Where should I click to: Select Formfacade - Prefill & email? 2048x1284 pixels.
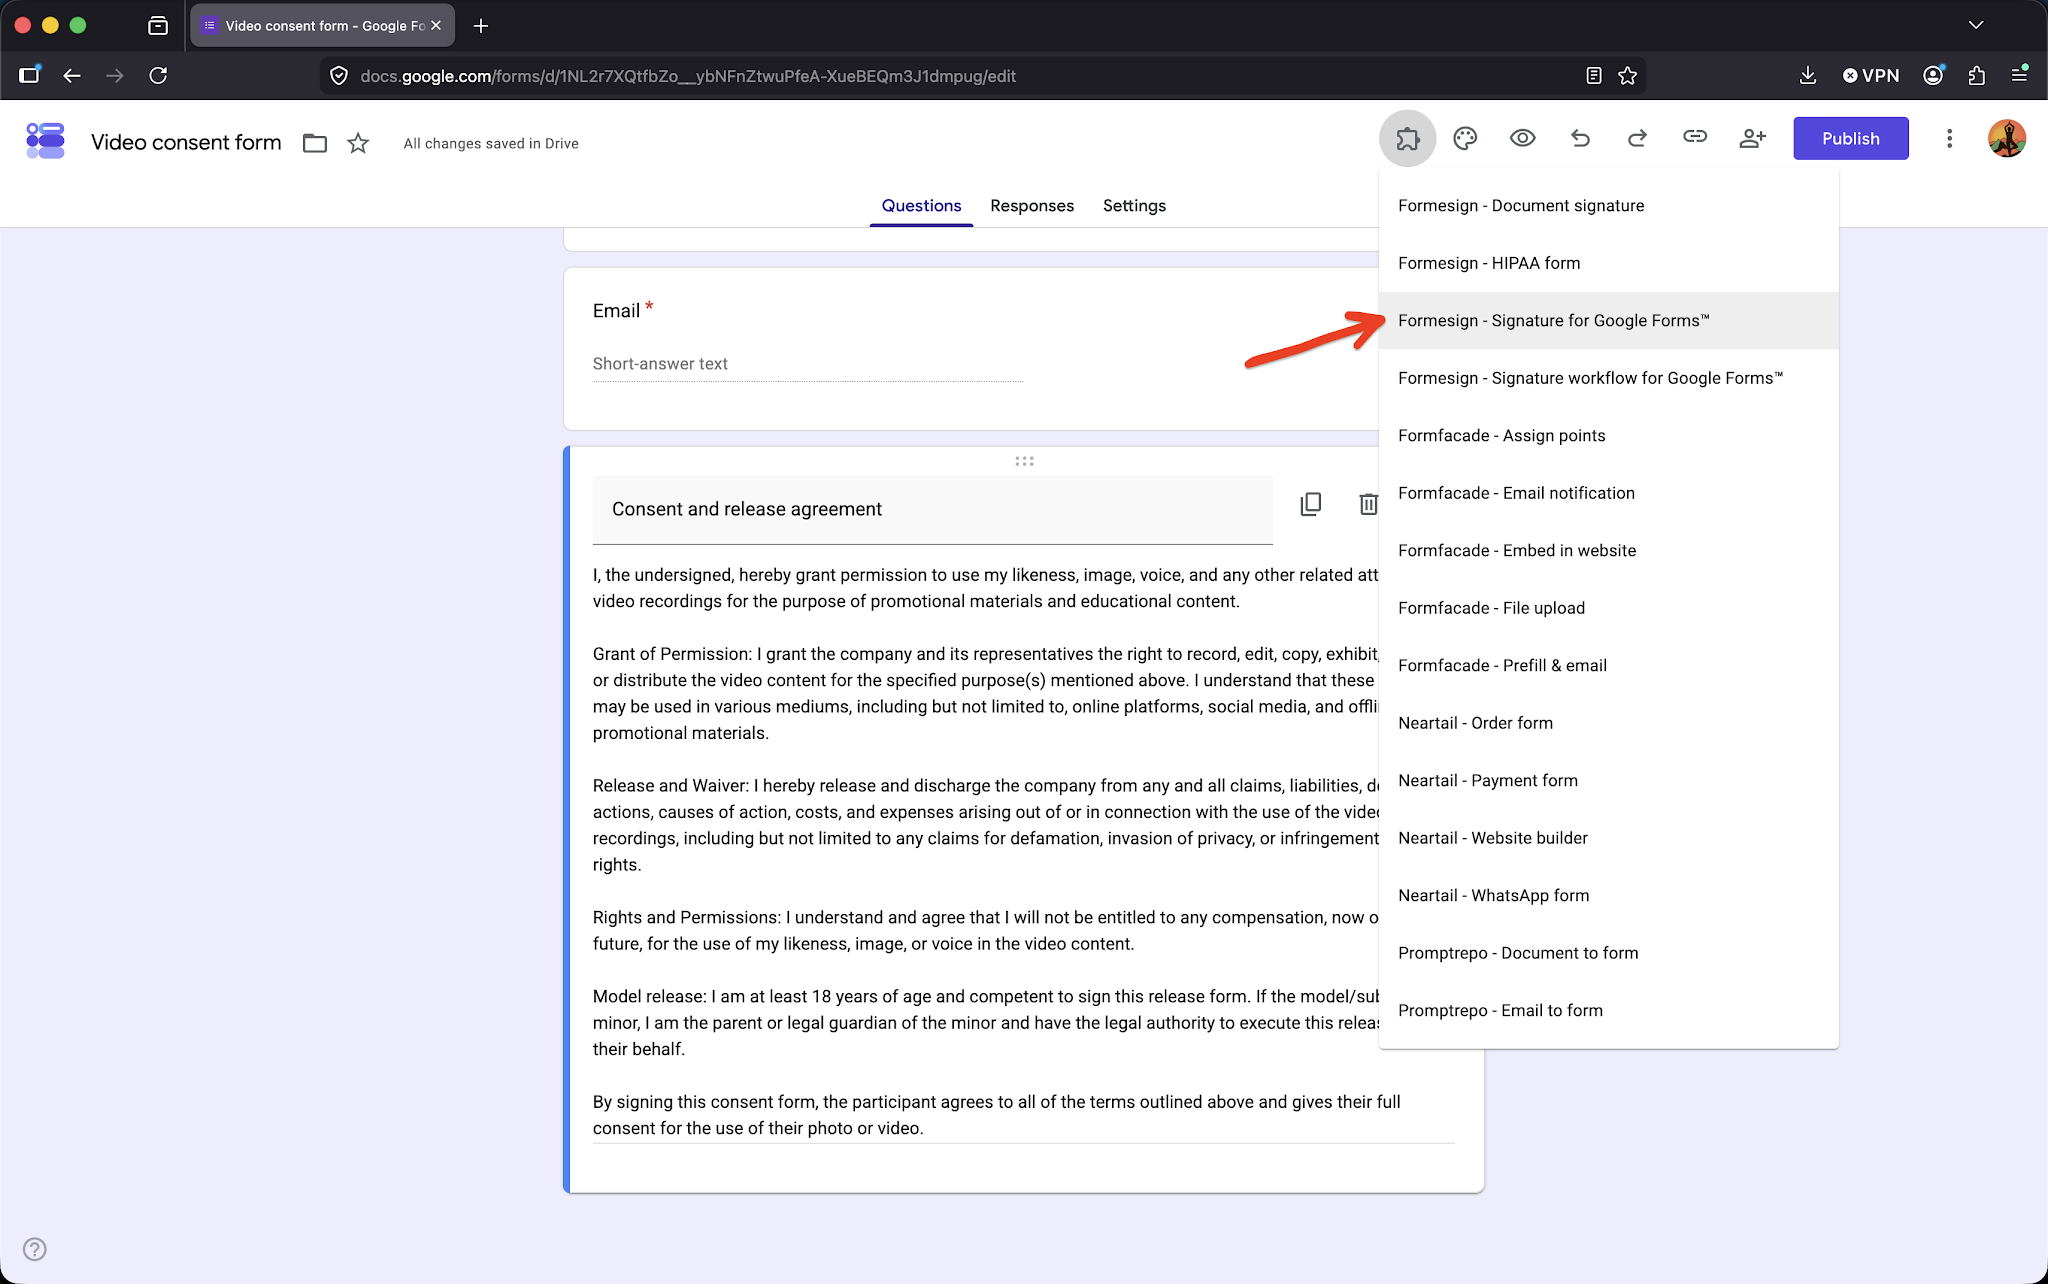click(x=1608, y=666)
